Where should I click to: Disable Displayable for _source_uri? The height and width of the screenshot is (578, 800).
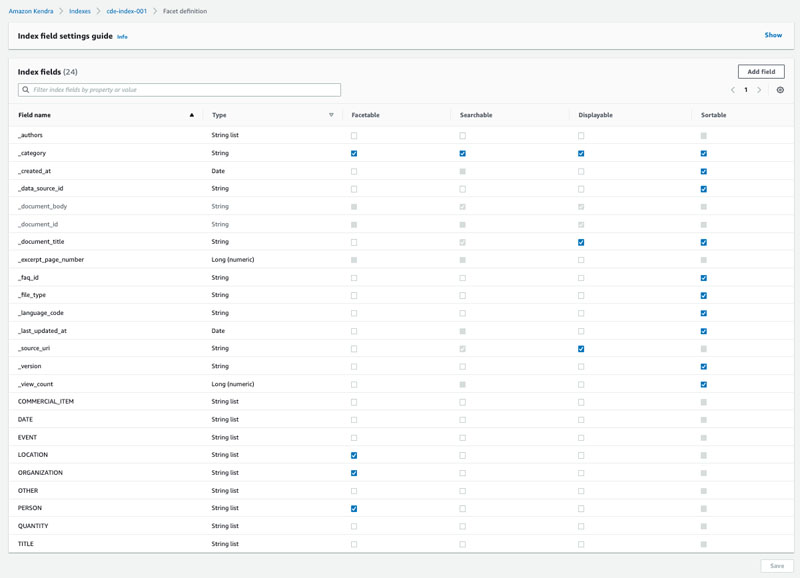pos(581,349)
